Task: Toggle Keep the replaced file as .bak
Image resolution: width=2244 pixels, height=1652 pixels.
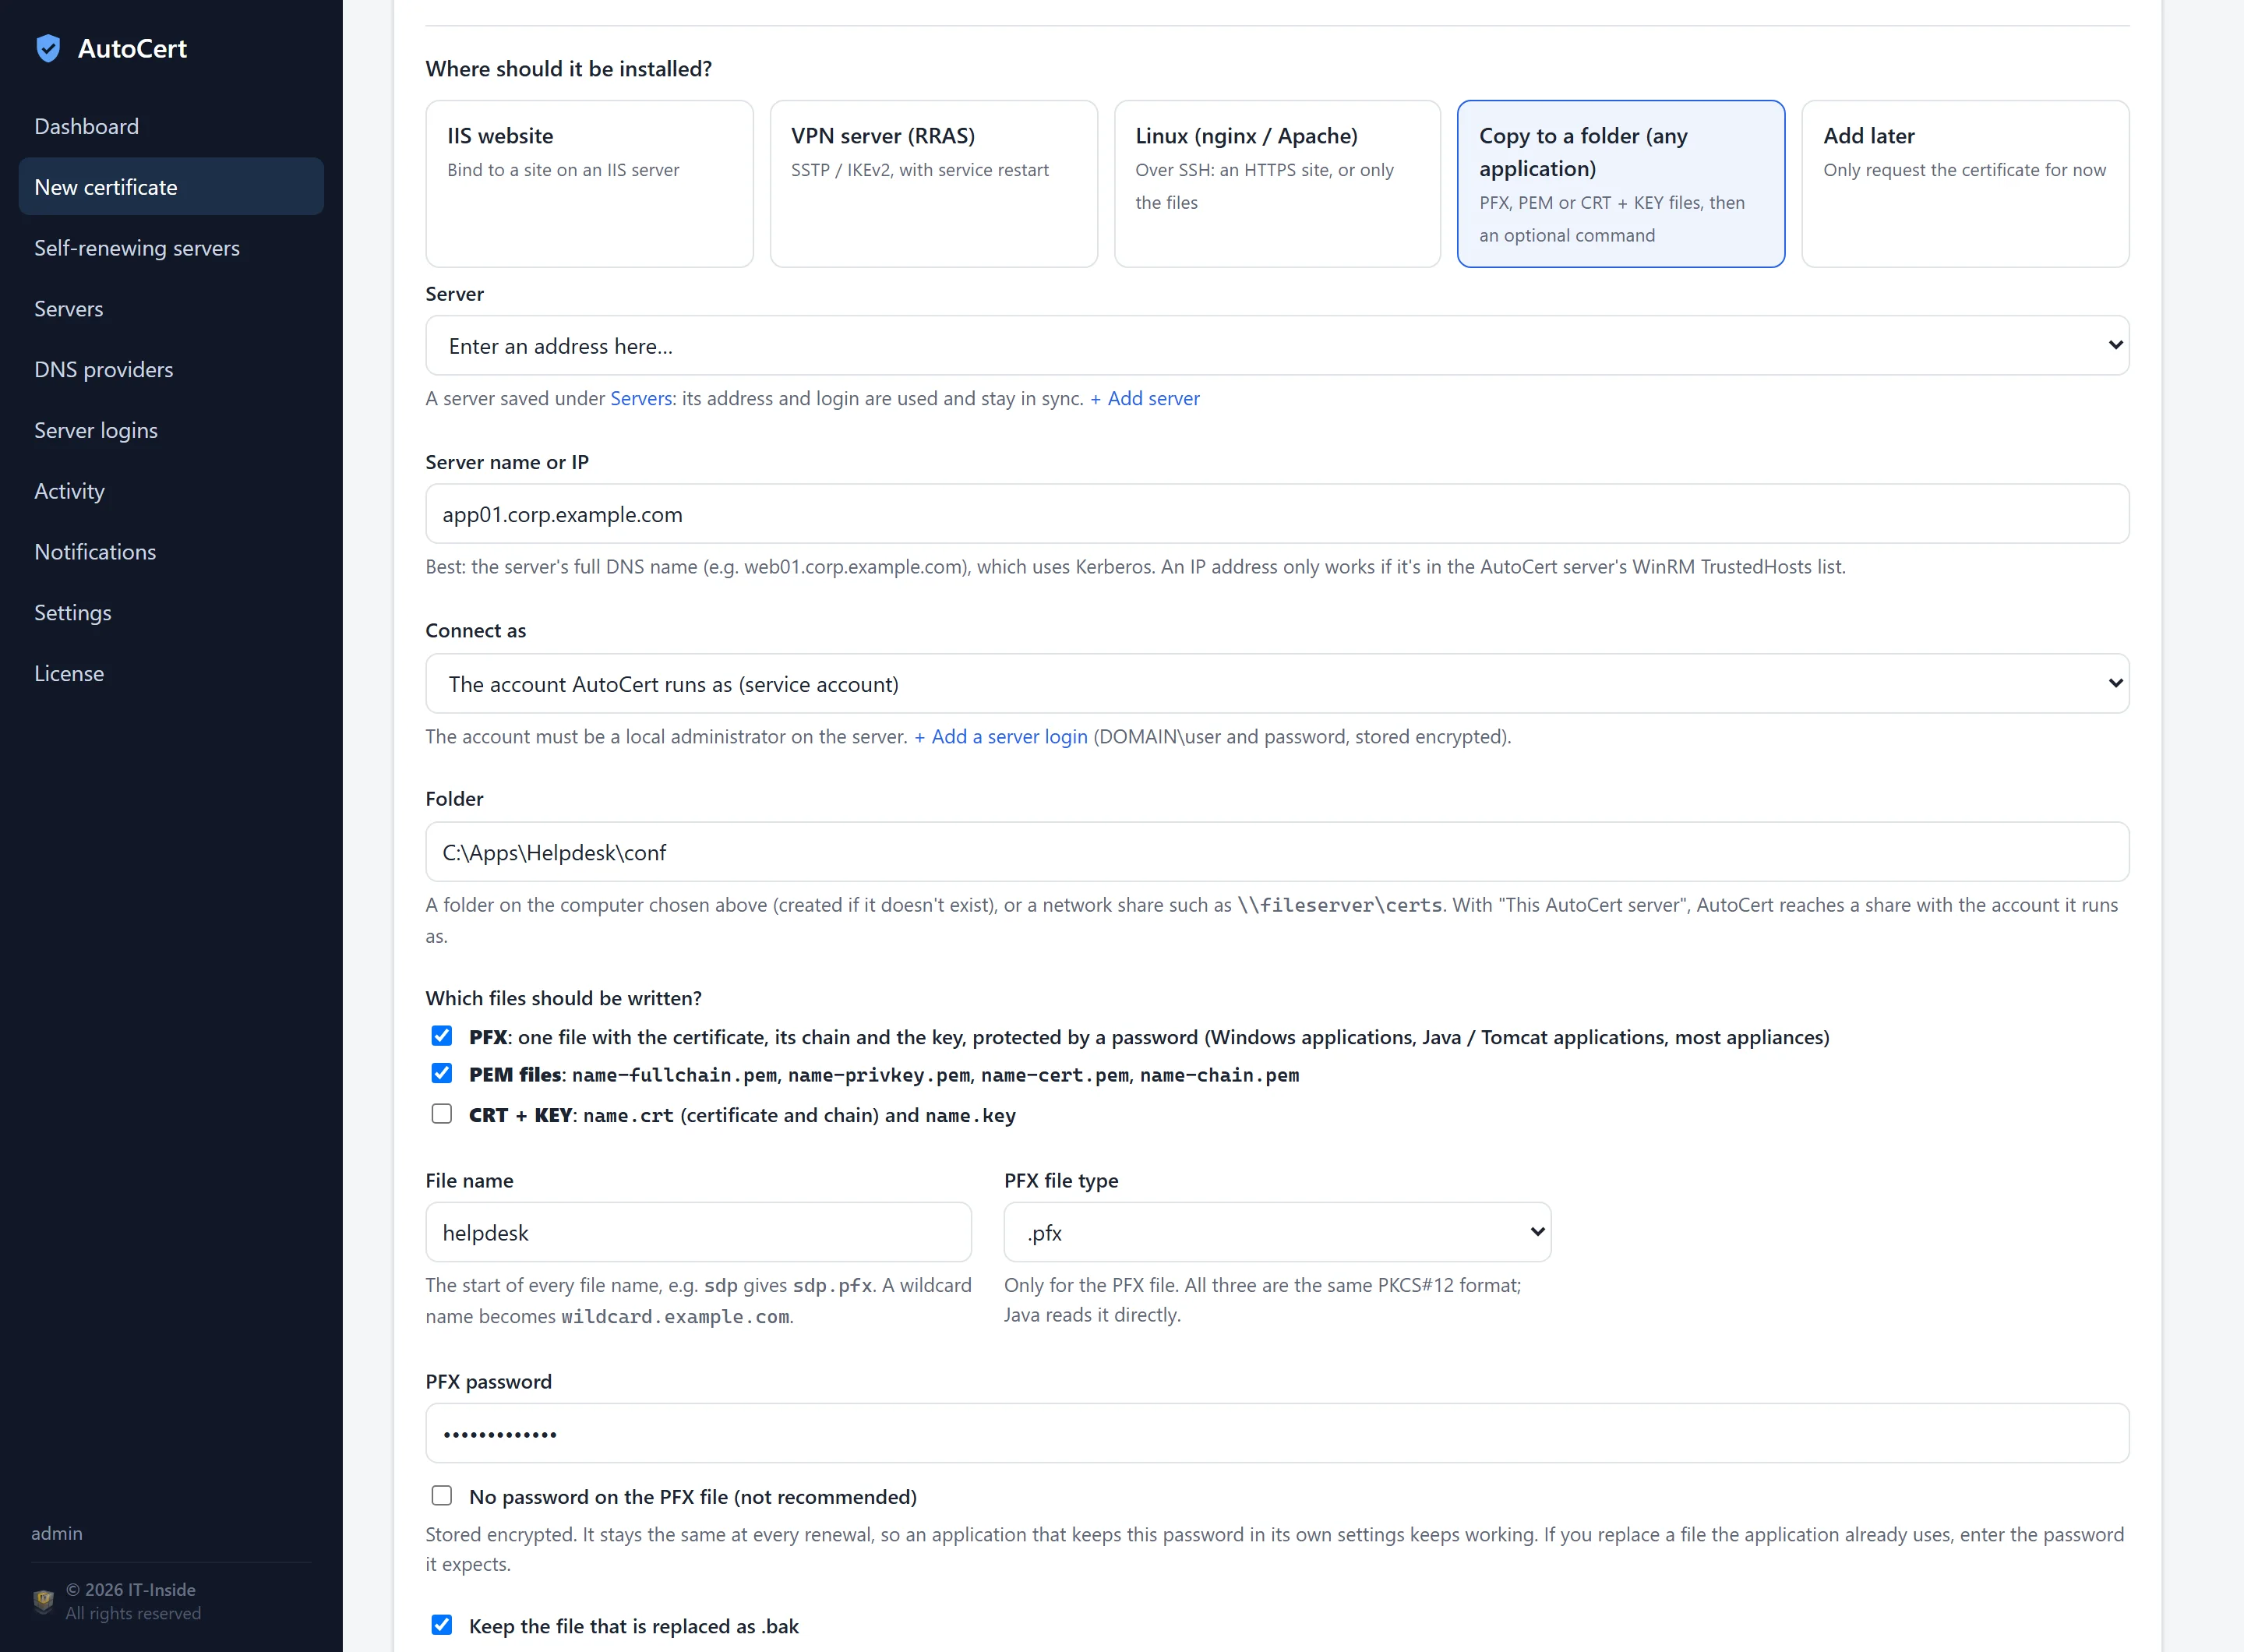Action: point(441,1625)
